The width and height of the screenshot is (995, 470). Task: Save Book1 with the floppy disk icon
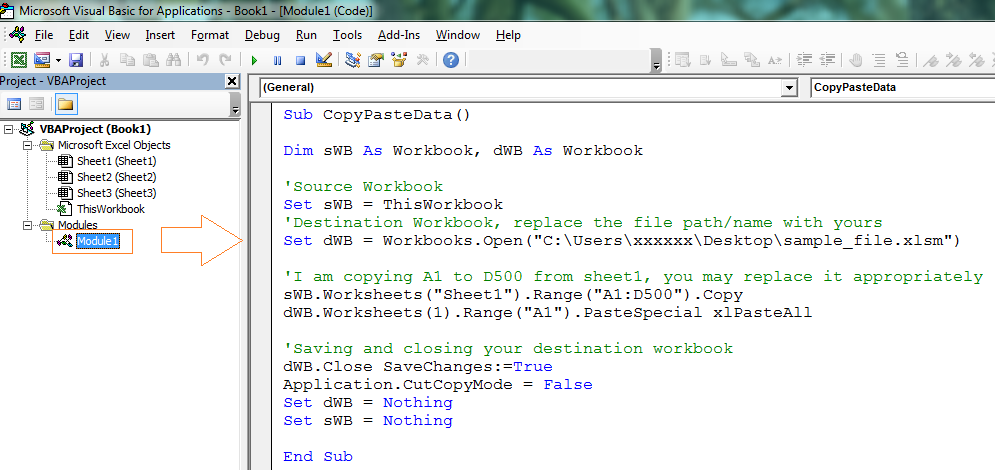click(76, 60)
